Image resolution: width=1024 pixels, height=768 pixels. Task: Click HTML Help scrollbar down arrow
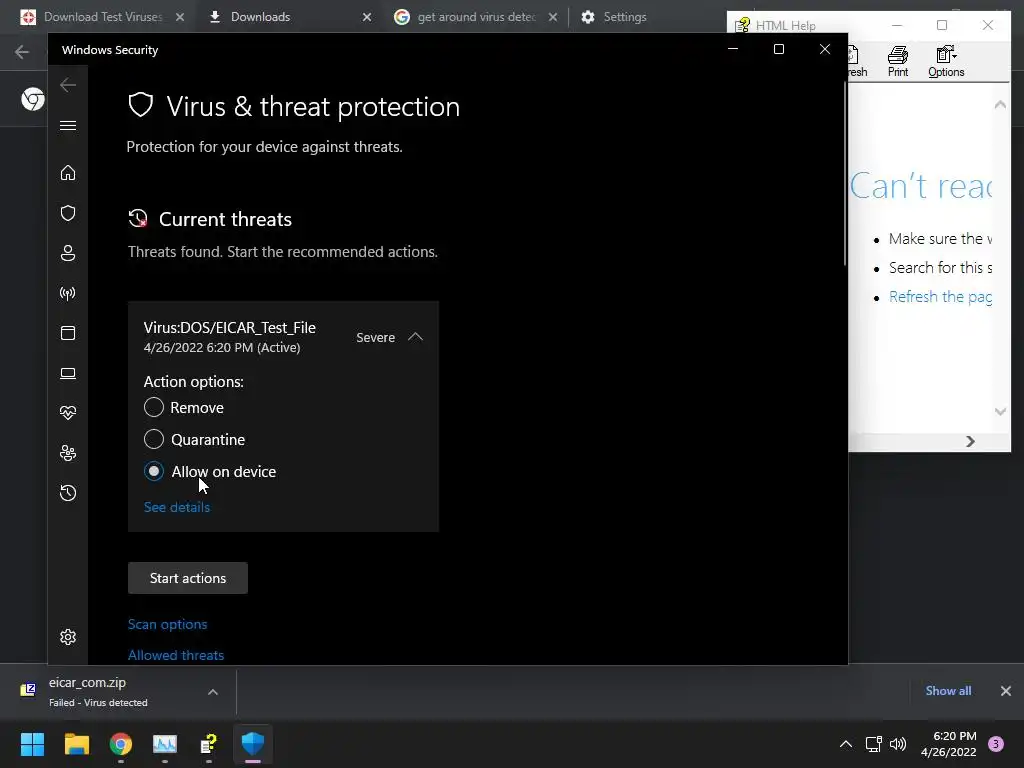tap(1000, 411)
